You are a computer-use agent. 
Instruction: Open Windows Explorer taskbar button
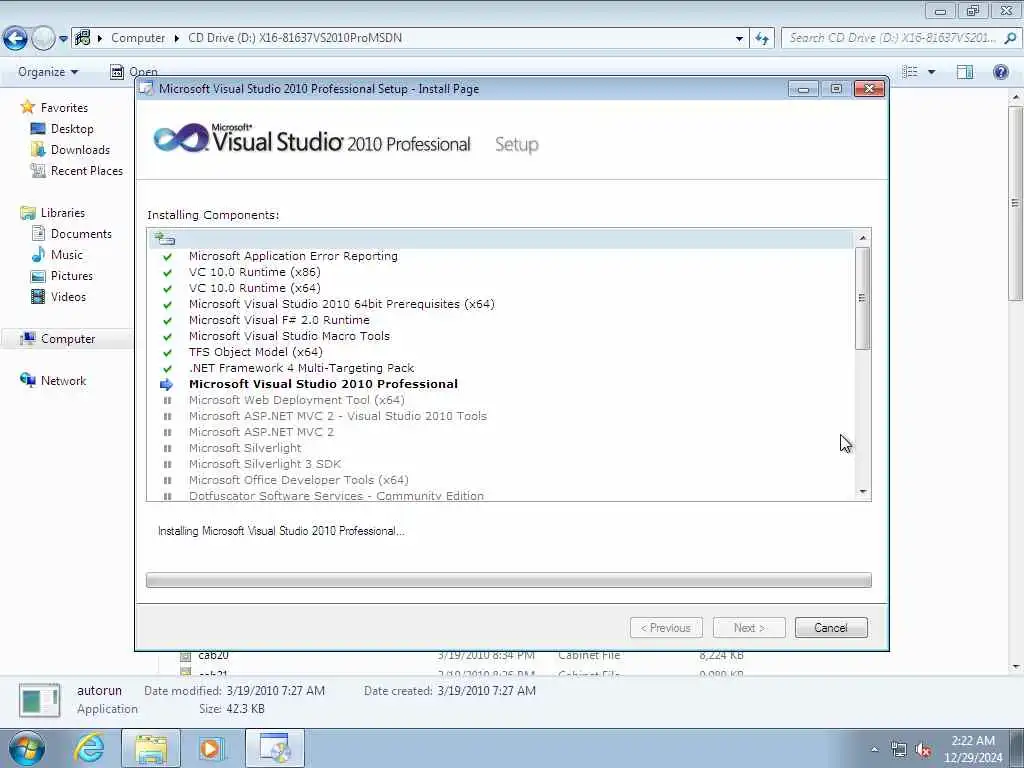151,748
